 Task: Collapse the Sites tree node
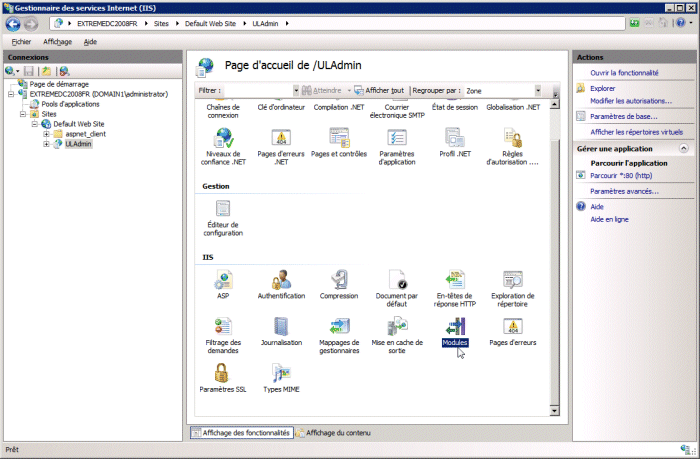(23, 114)
